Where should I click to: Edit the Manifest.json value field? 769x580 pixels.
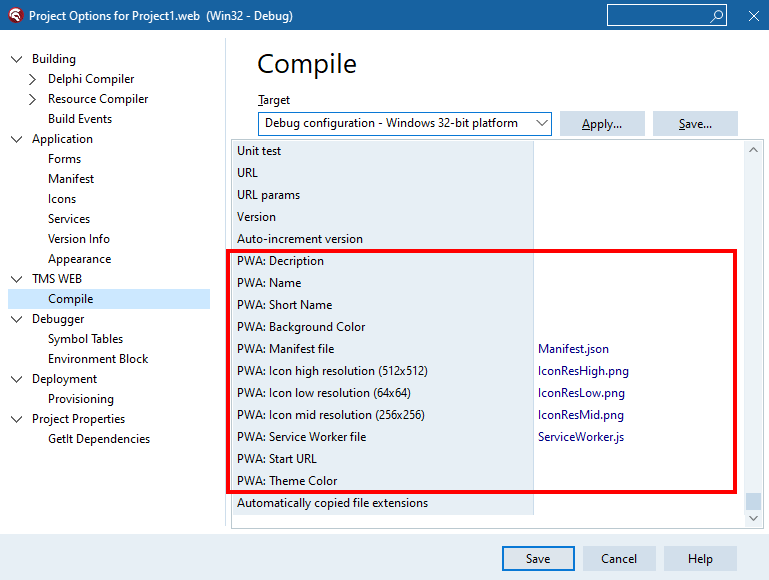click(634, 349)
